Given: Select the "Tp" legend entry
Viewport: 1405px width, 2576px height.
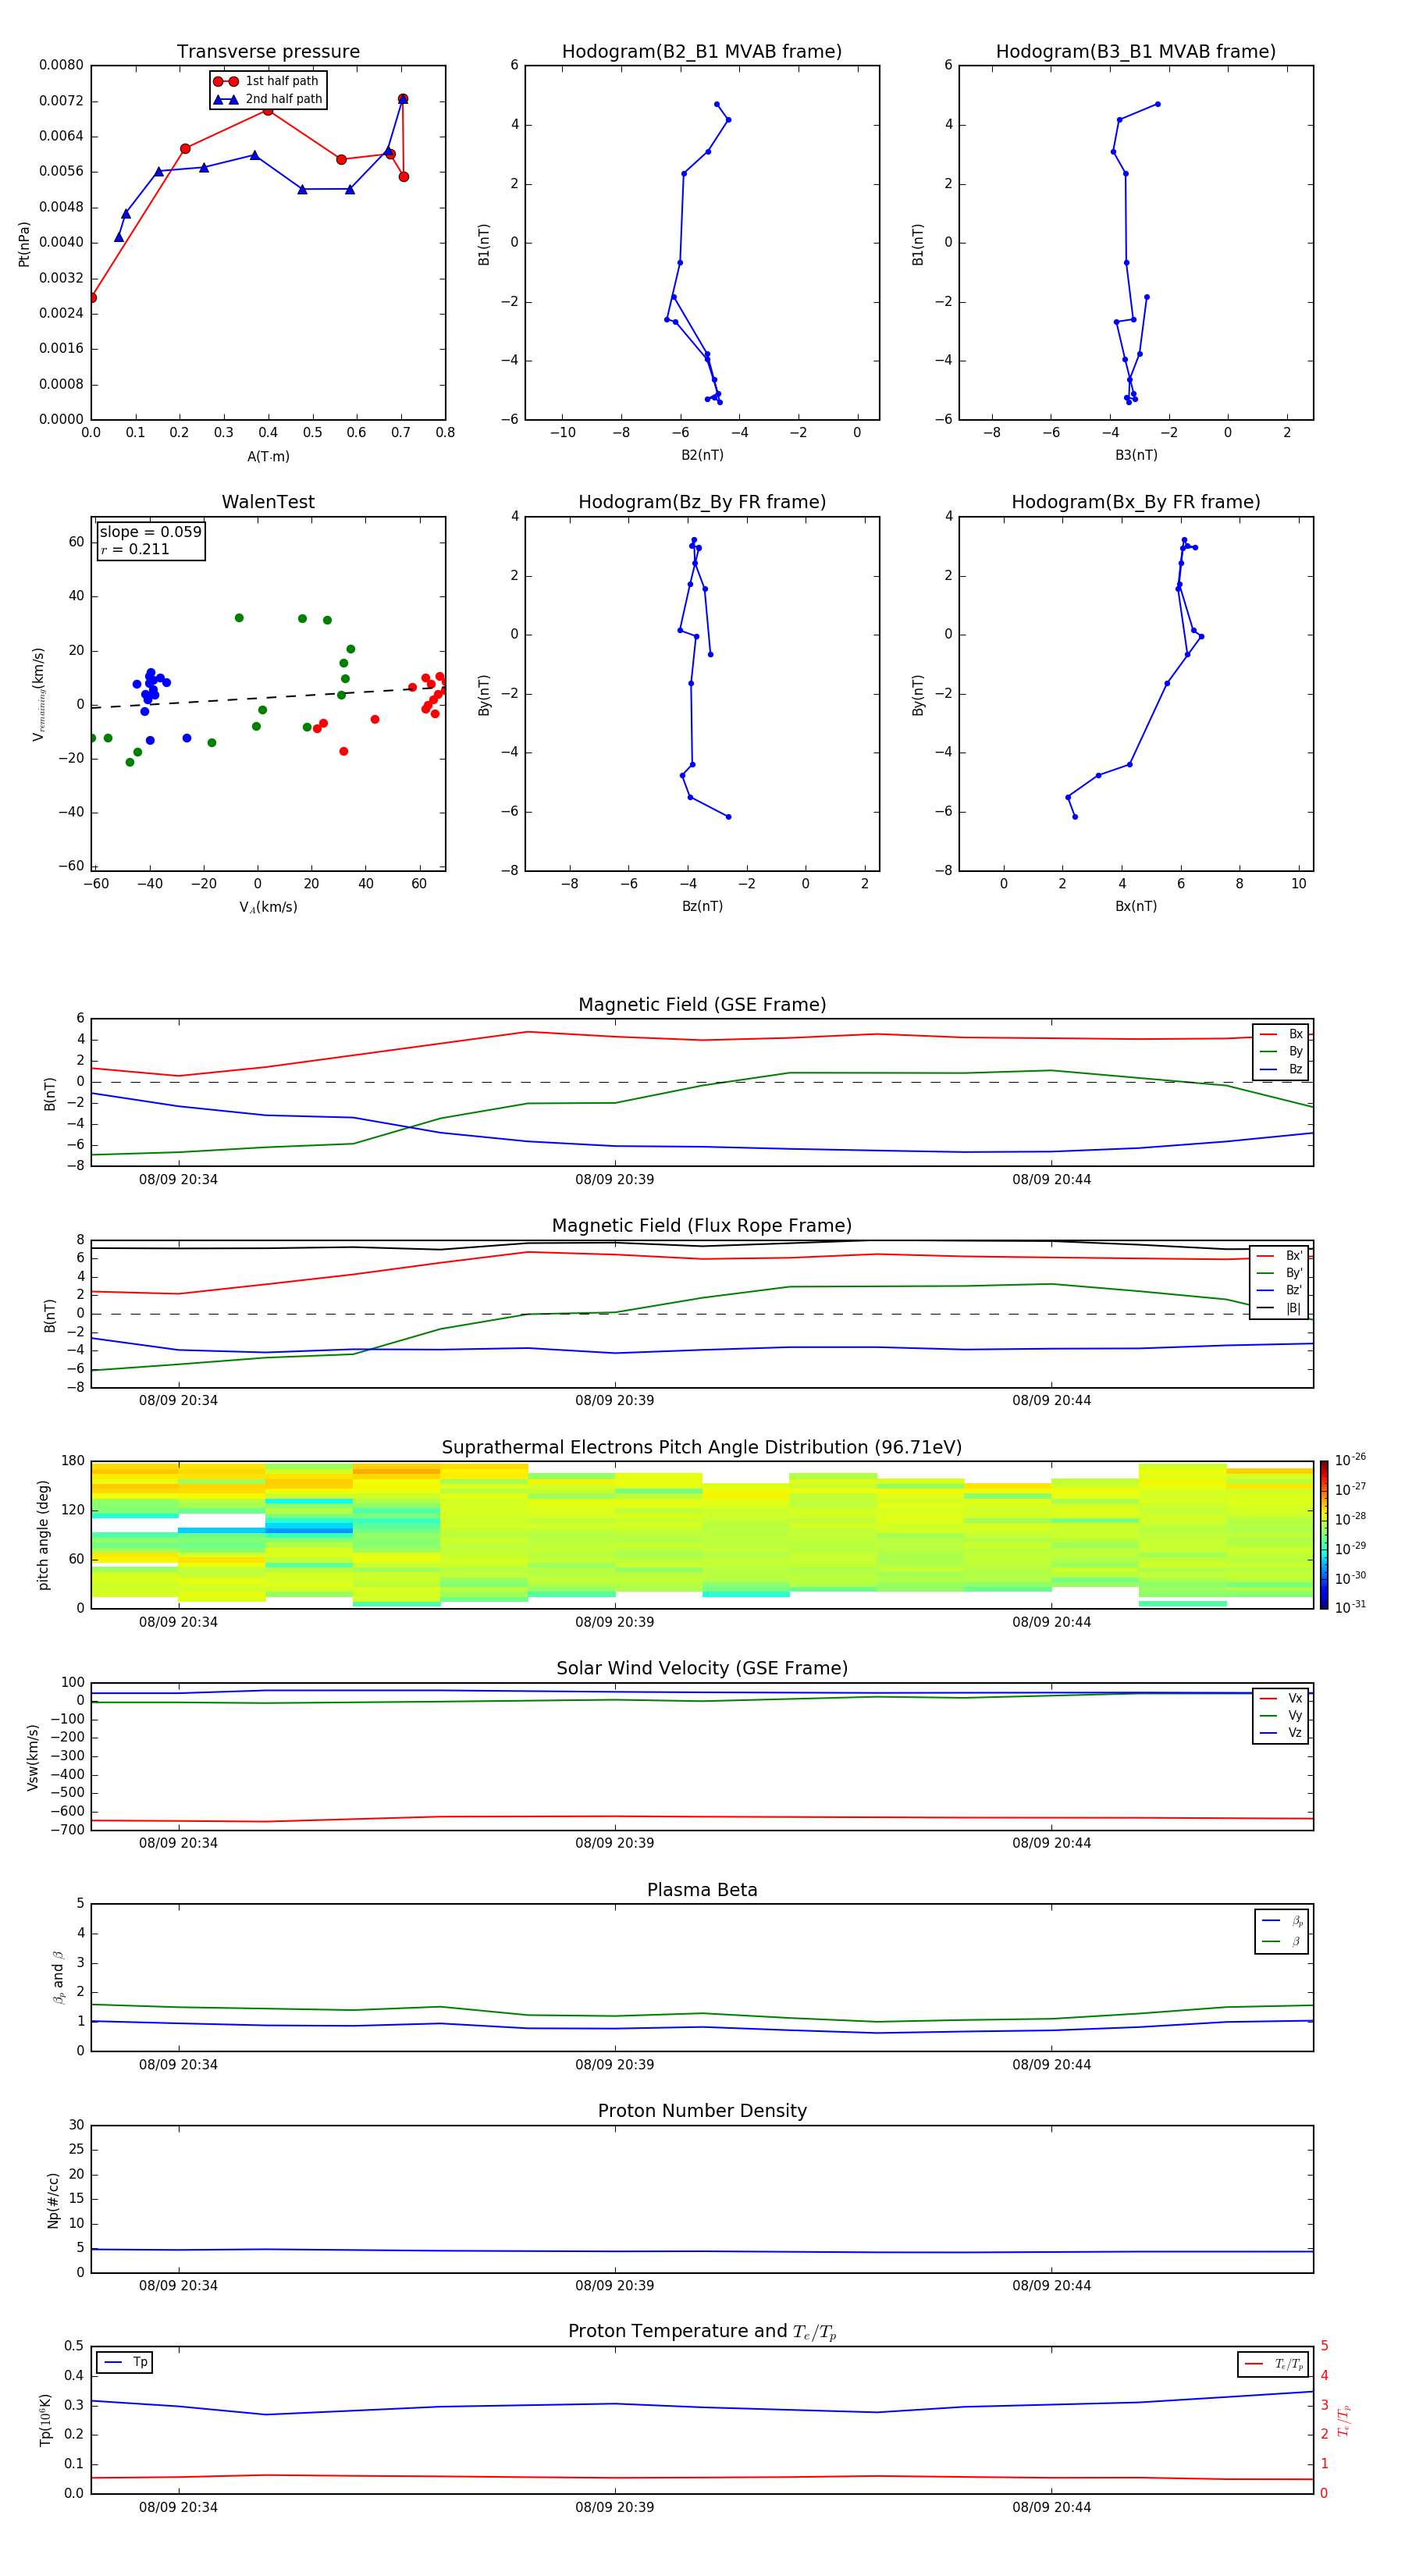Looking at the screenshot, I should click(x=125, y=2362).
